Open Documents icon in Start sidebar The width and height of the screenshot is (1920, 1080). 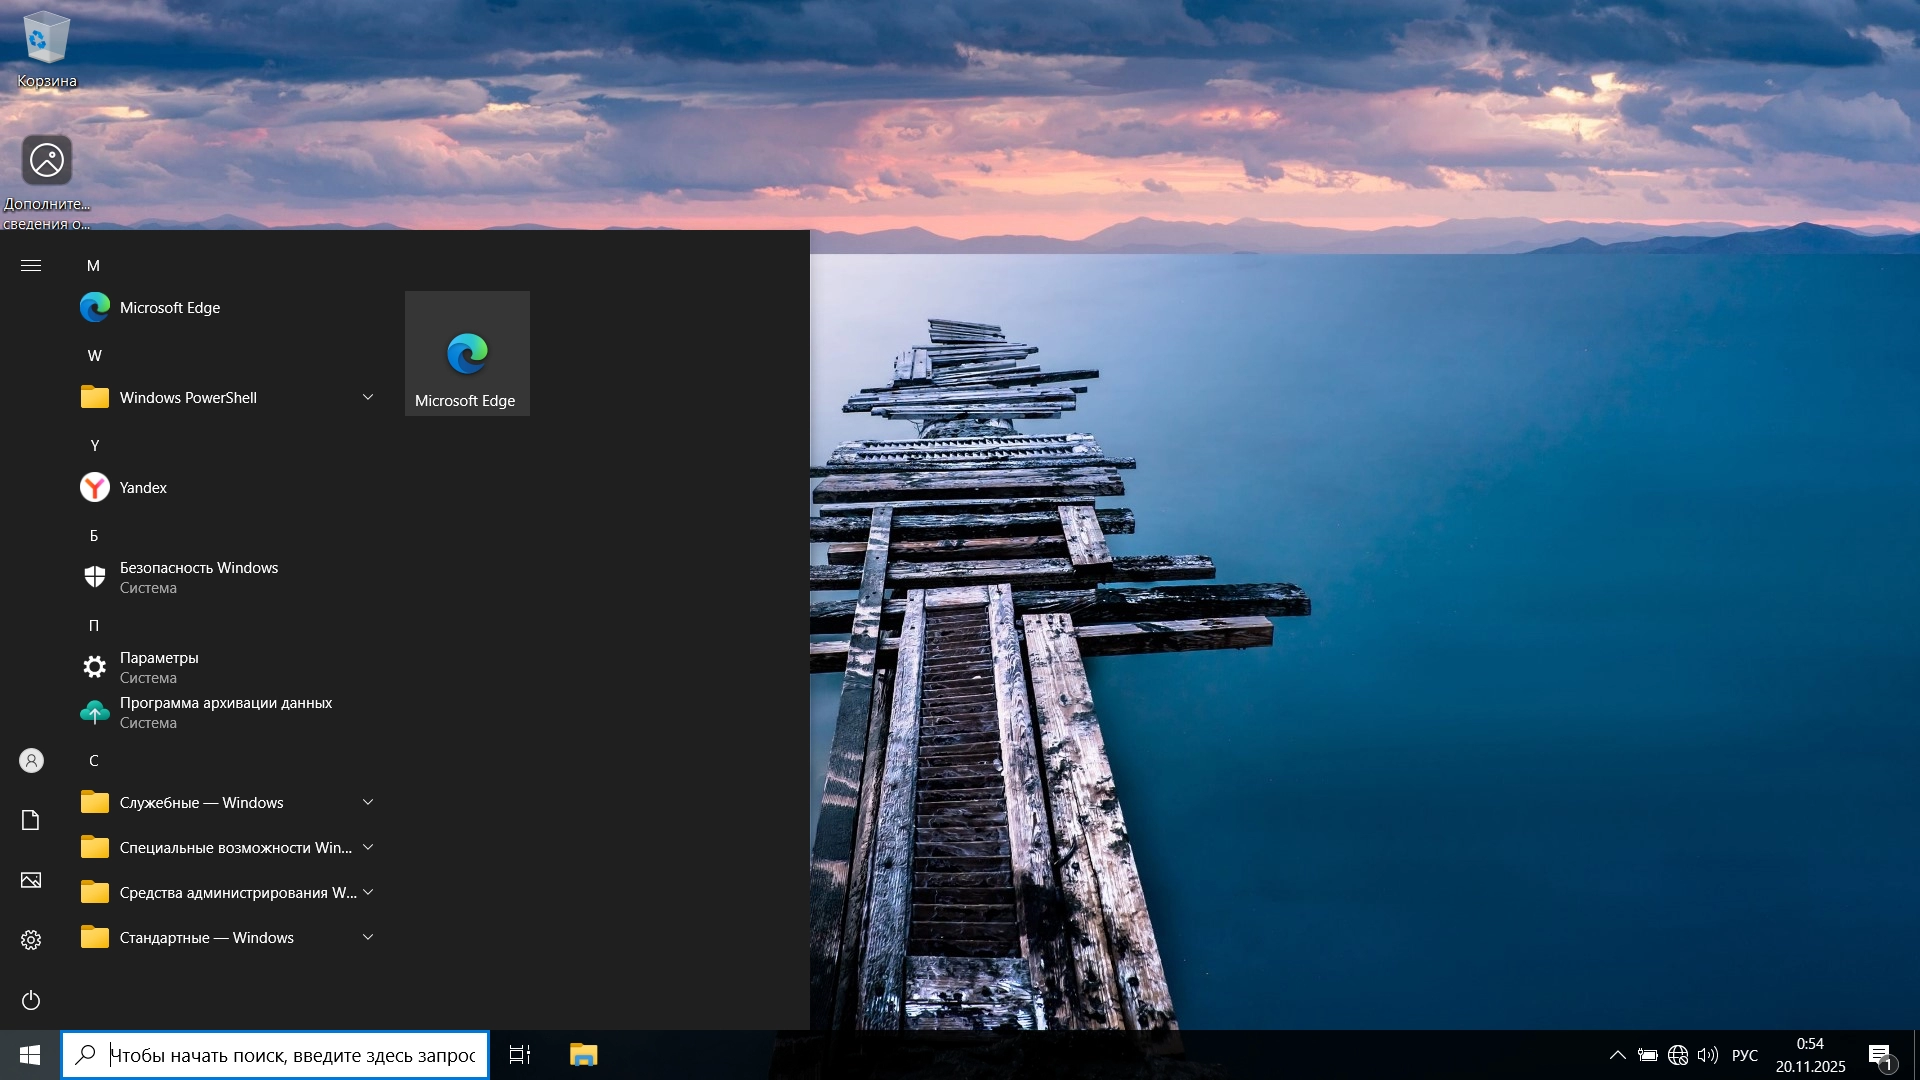coord(31,820)
